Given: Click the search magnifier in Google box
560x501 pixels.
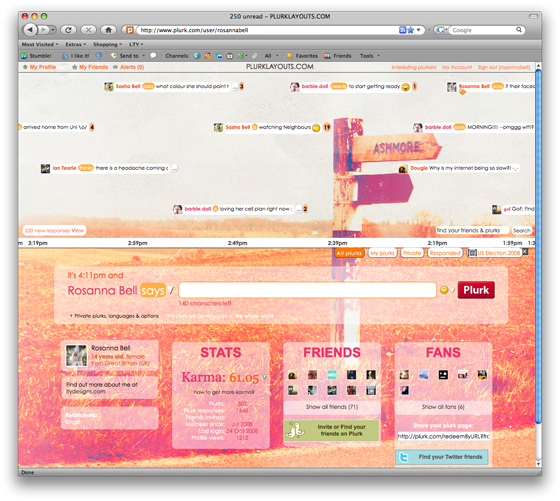Looking at the screenshot, I should coord(519,30).
